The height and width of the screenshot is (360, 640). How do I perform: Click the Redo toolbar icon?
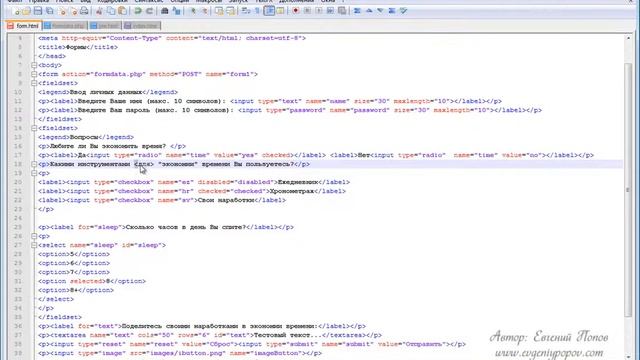tap(149, 11)
